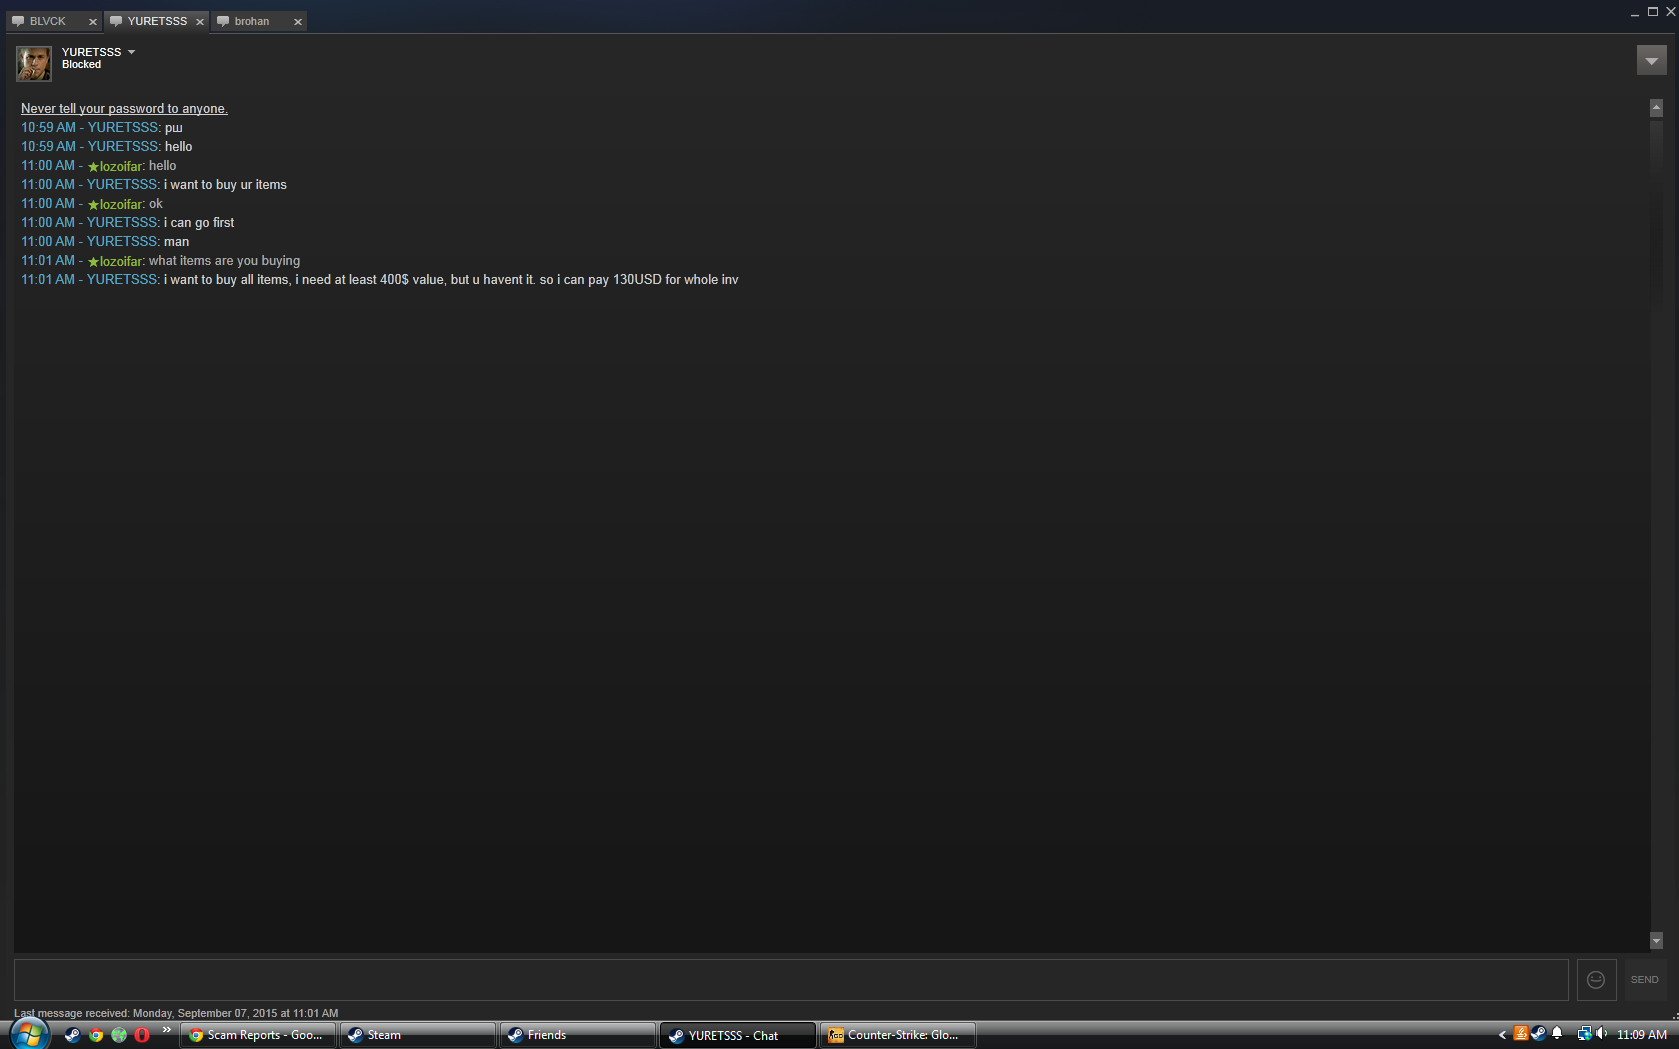
Task: Click the SEND button
Action: coord(1644,980)
